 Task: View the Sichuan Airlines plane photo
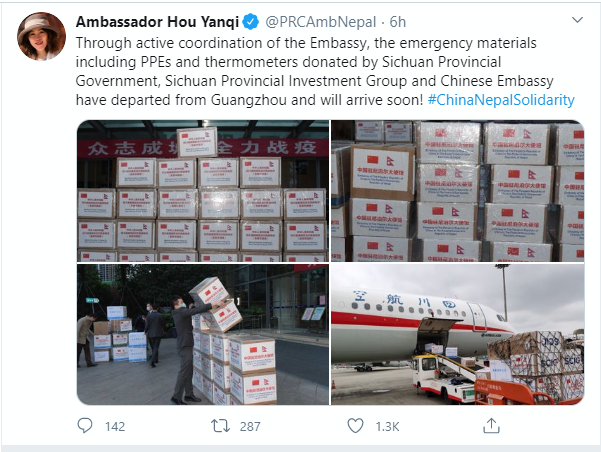coord(458,334)
